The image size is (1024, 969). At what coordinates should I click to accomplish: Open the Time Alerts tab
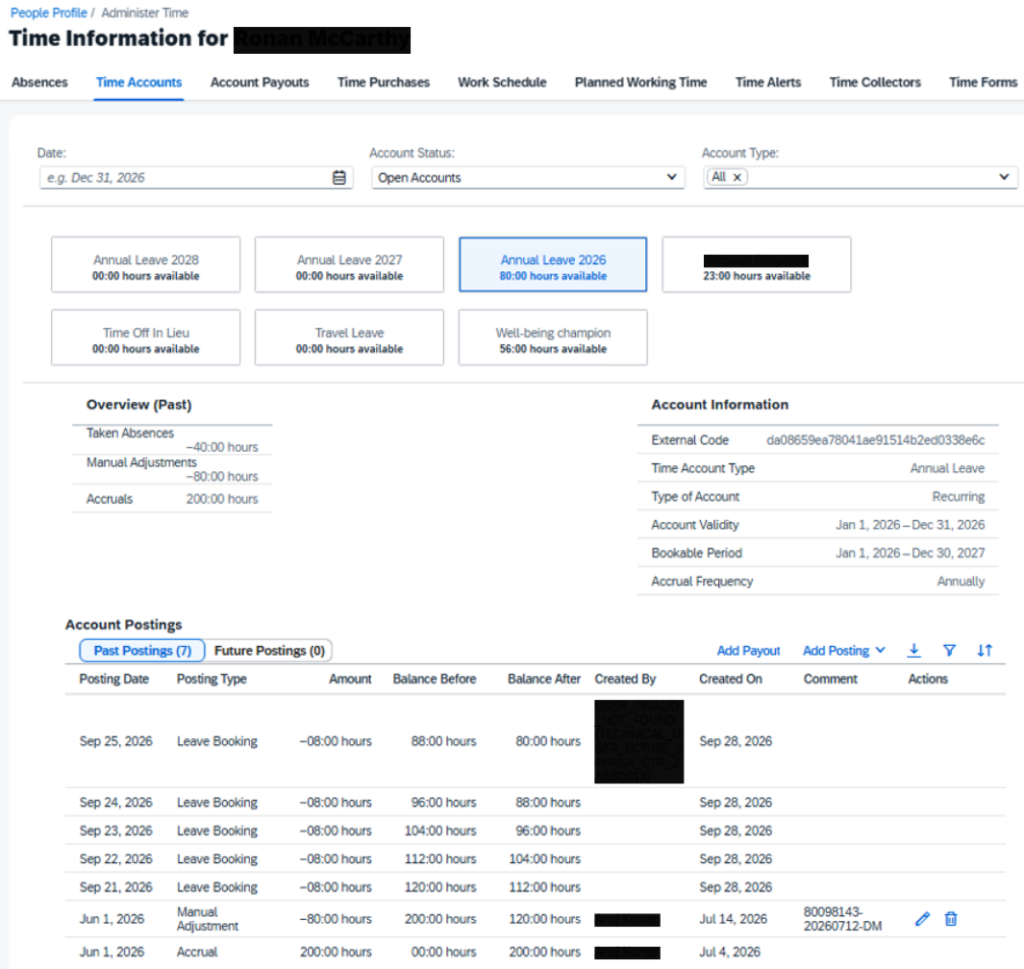point(768,82)
